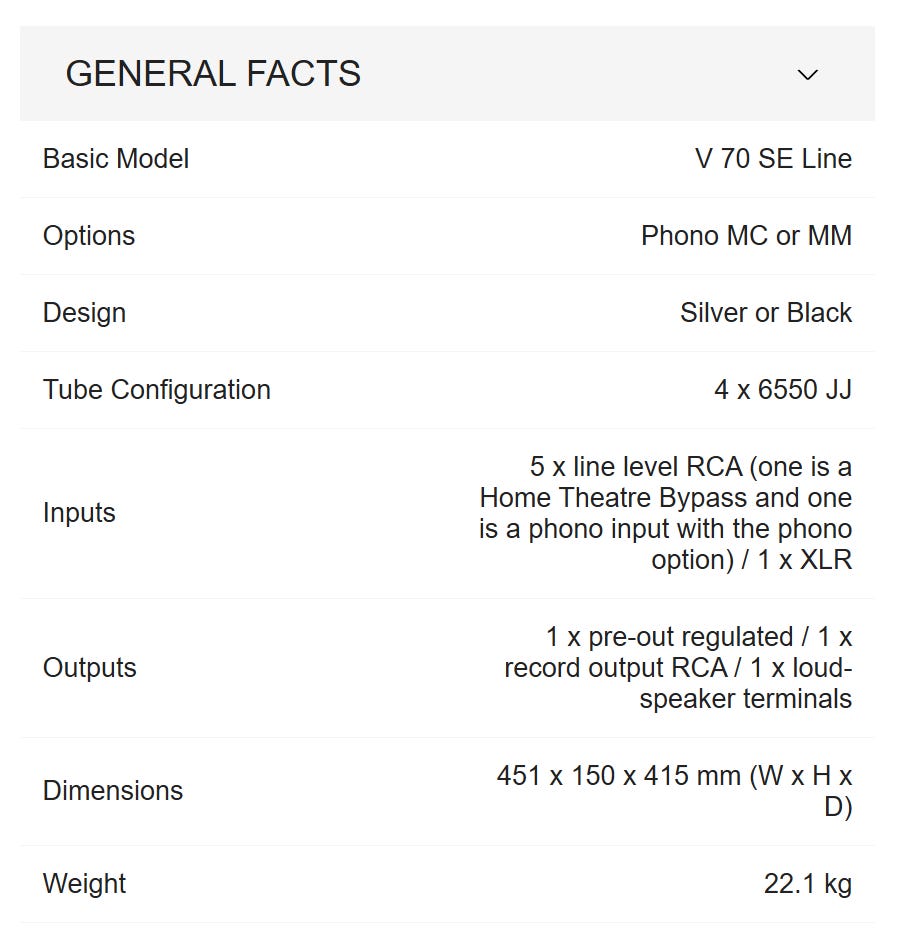Select the Weight row label
Screen dimensions: 899x930
pyautogui.click(x=85, y=884)
